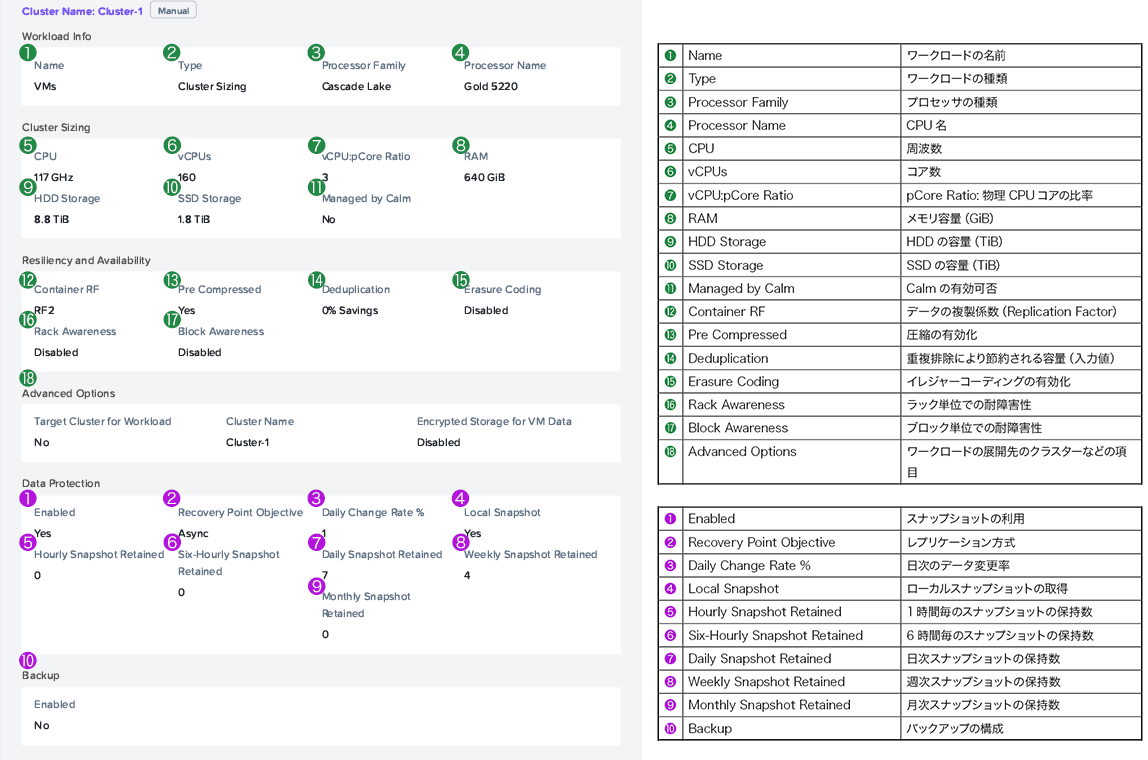Viewport: 1148px width, 760px height.
Task: Click green badge 1 above the VMs name
Action: [x=28, y=53]
